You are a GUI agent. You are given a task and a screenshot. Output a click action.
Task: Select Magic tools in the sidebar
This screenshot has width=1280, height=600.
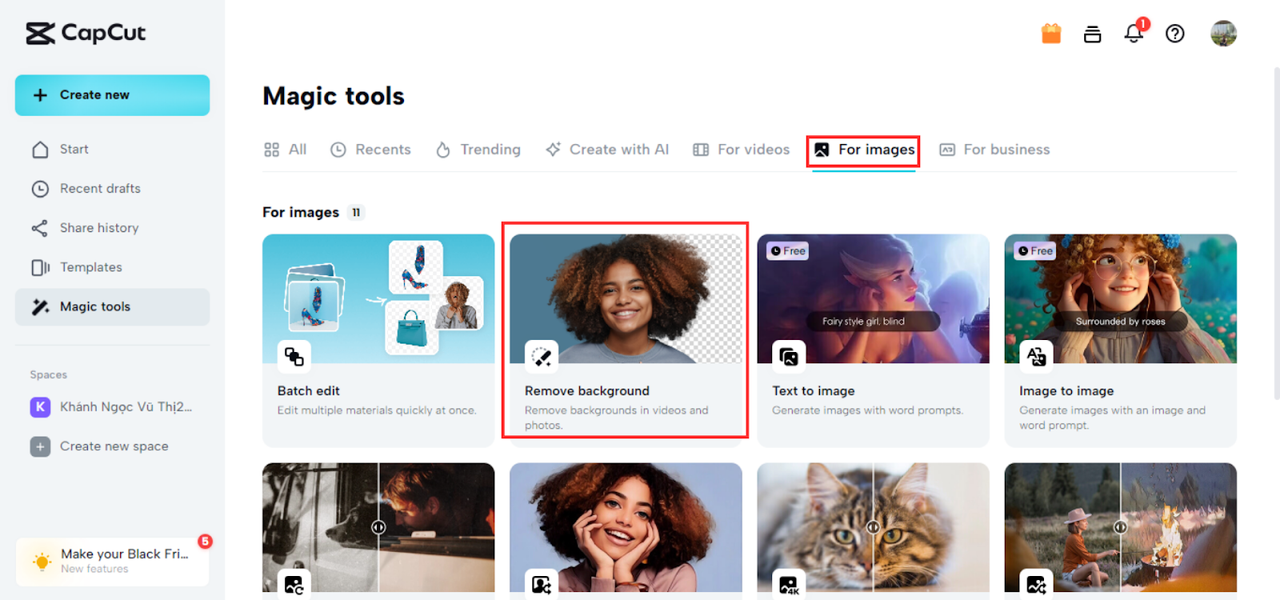click(112, 307)
